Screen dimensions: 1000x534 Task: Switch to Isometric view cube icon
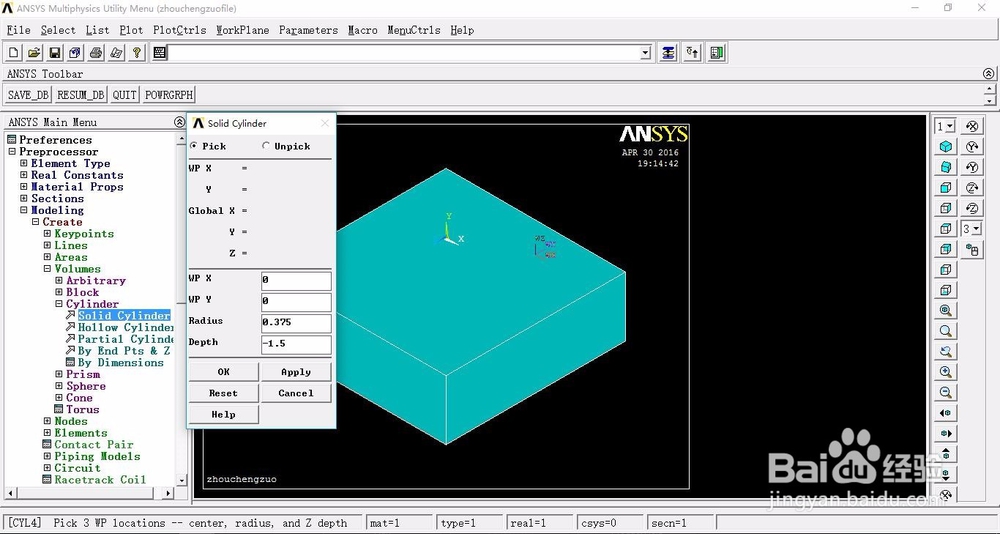click(x=946, y=147)
